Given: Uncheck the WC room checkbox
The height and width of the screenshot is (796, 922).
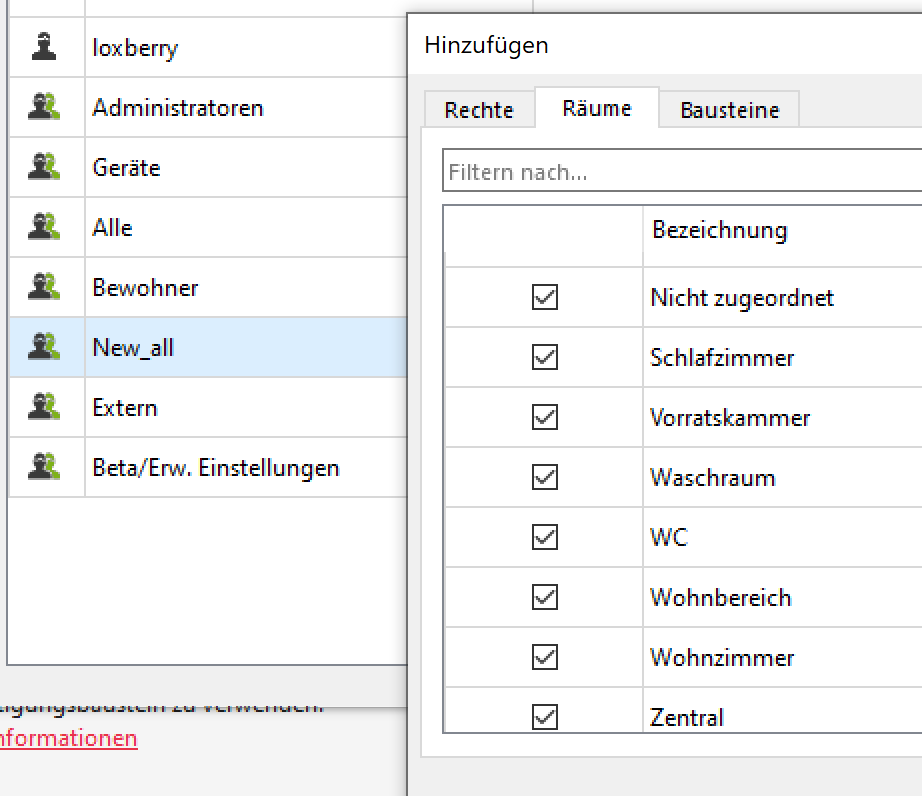Looking at the screenshot, I should pyautogui.click(x=545, y=537).
